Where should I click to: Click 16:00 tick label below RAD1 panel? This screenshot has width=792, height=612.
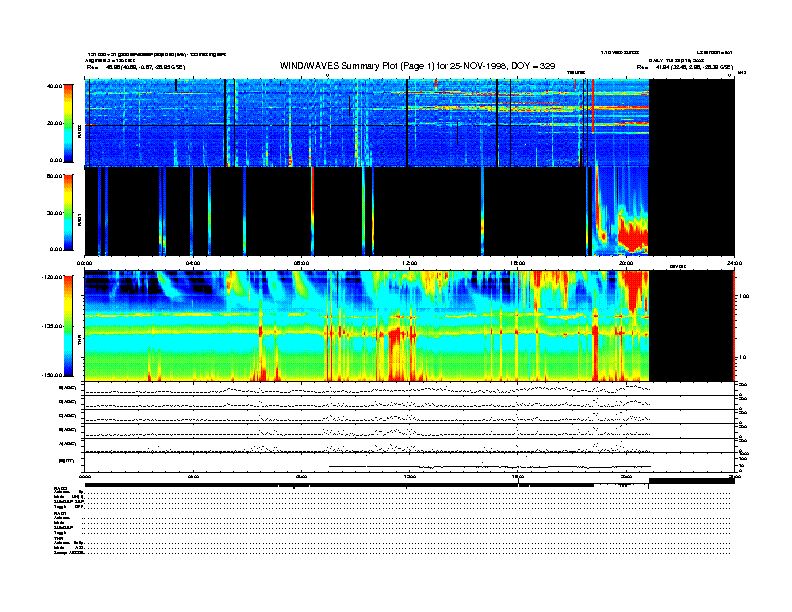coord(518,263)
